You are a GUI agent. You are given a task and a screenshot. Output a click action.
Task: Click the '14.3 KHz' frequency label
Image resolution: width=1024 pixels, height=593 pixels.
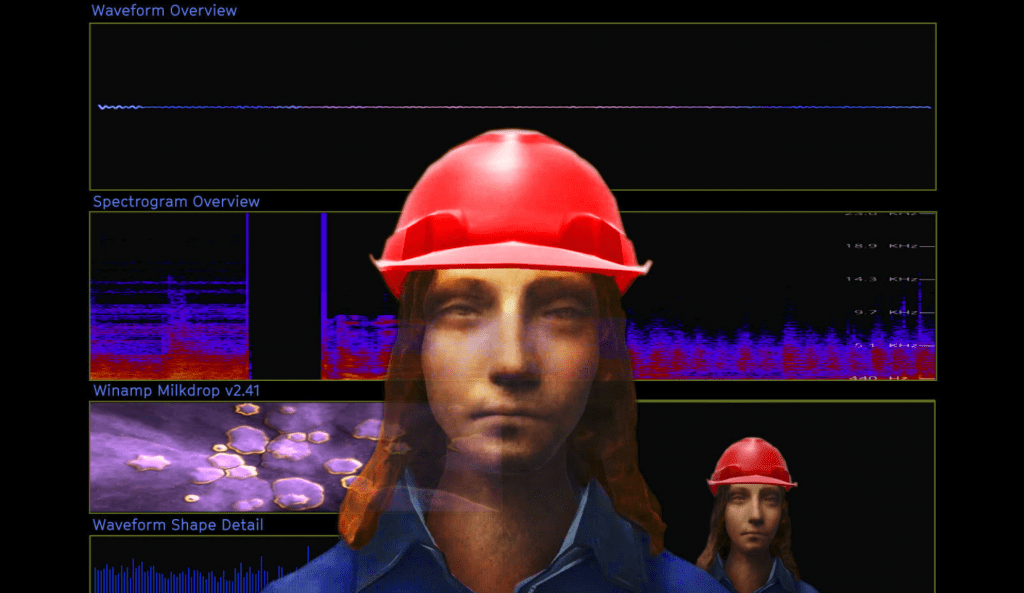click(882, 279)
